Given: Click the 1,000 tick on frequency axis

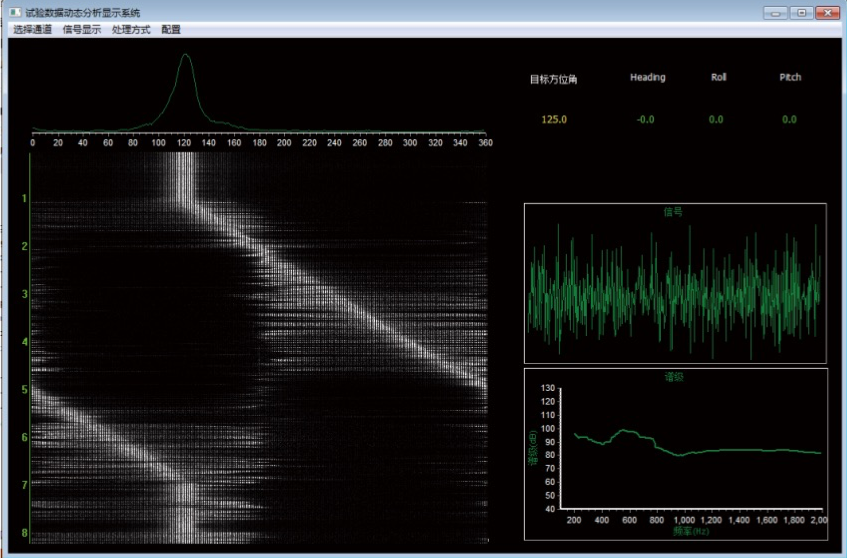Looking at the screenshot, I should [684, 520].
